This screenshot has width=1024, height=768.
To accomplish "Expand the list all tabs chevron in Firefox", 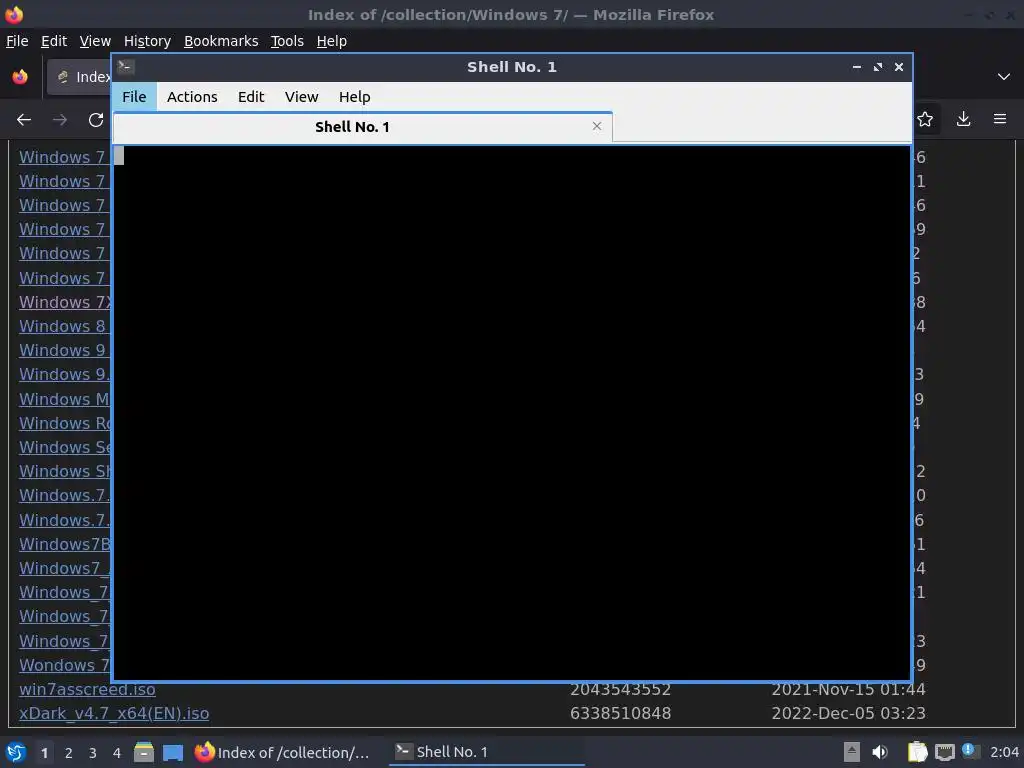I will tap(1004, 77).
